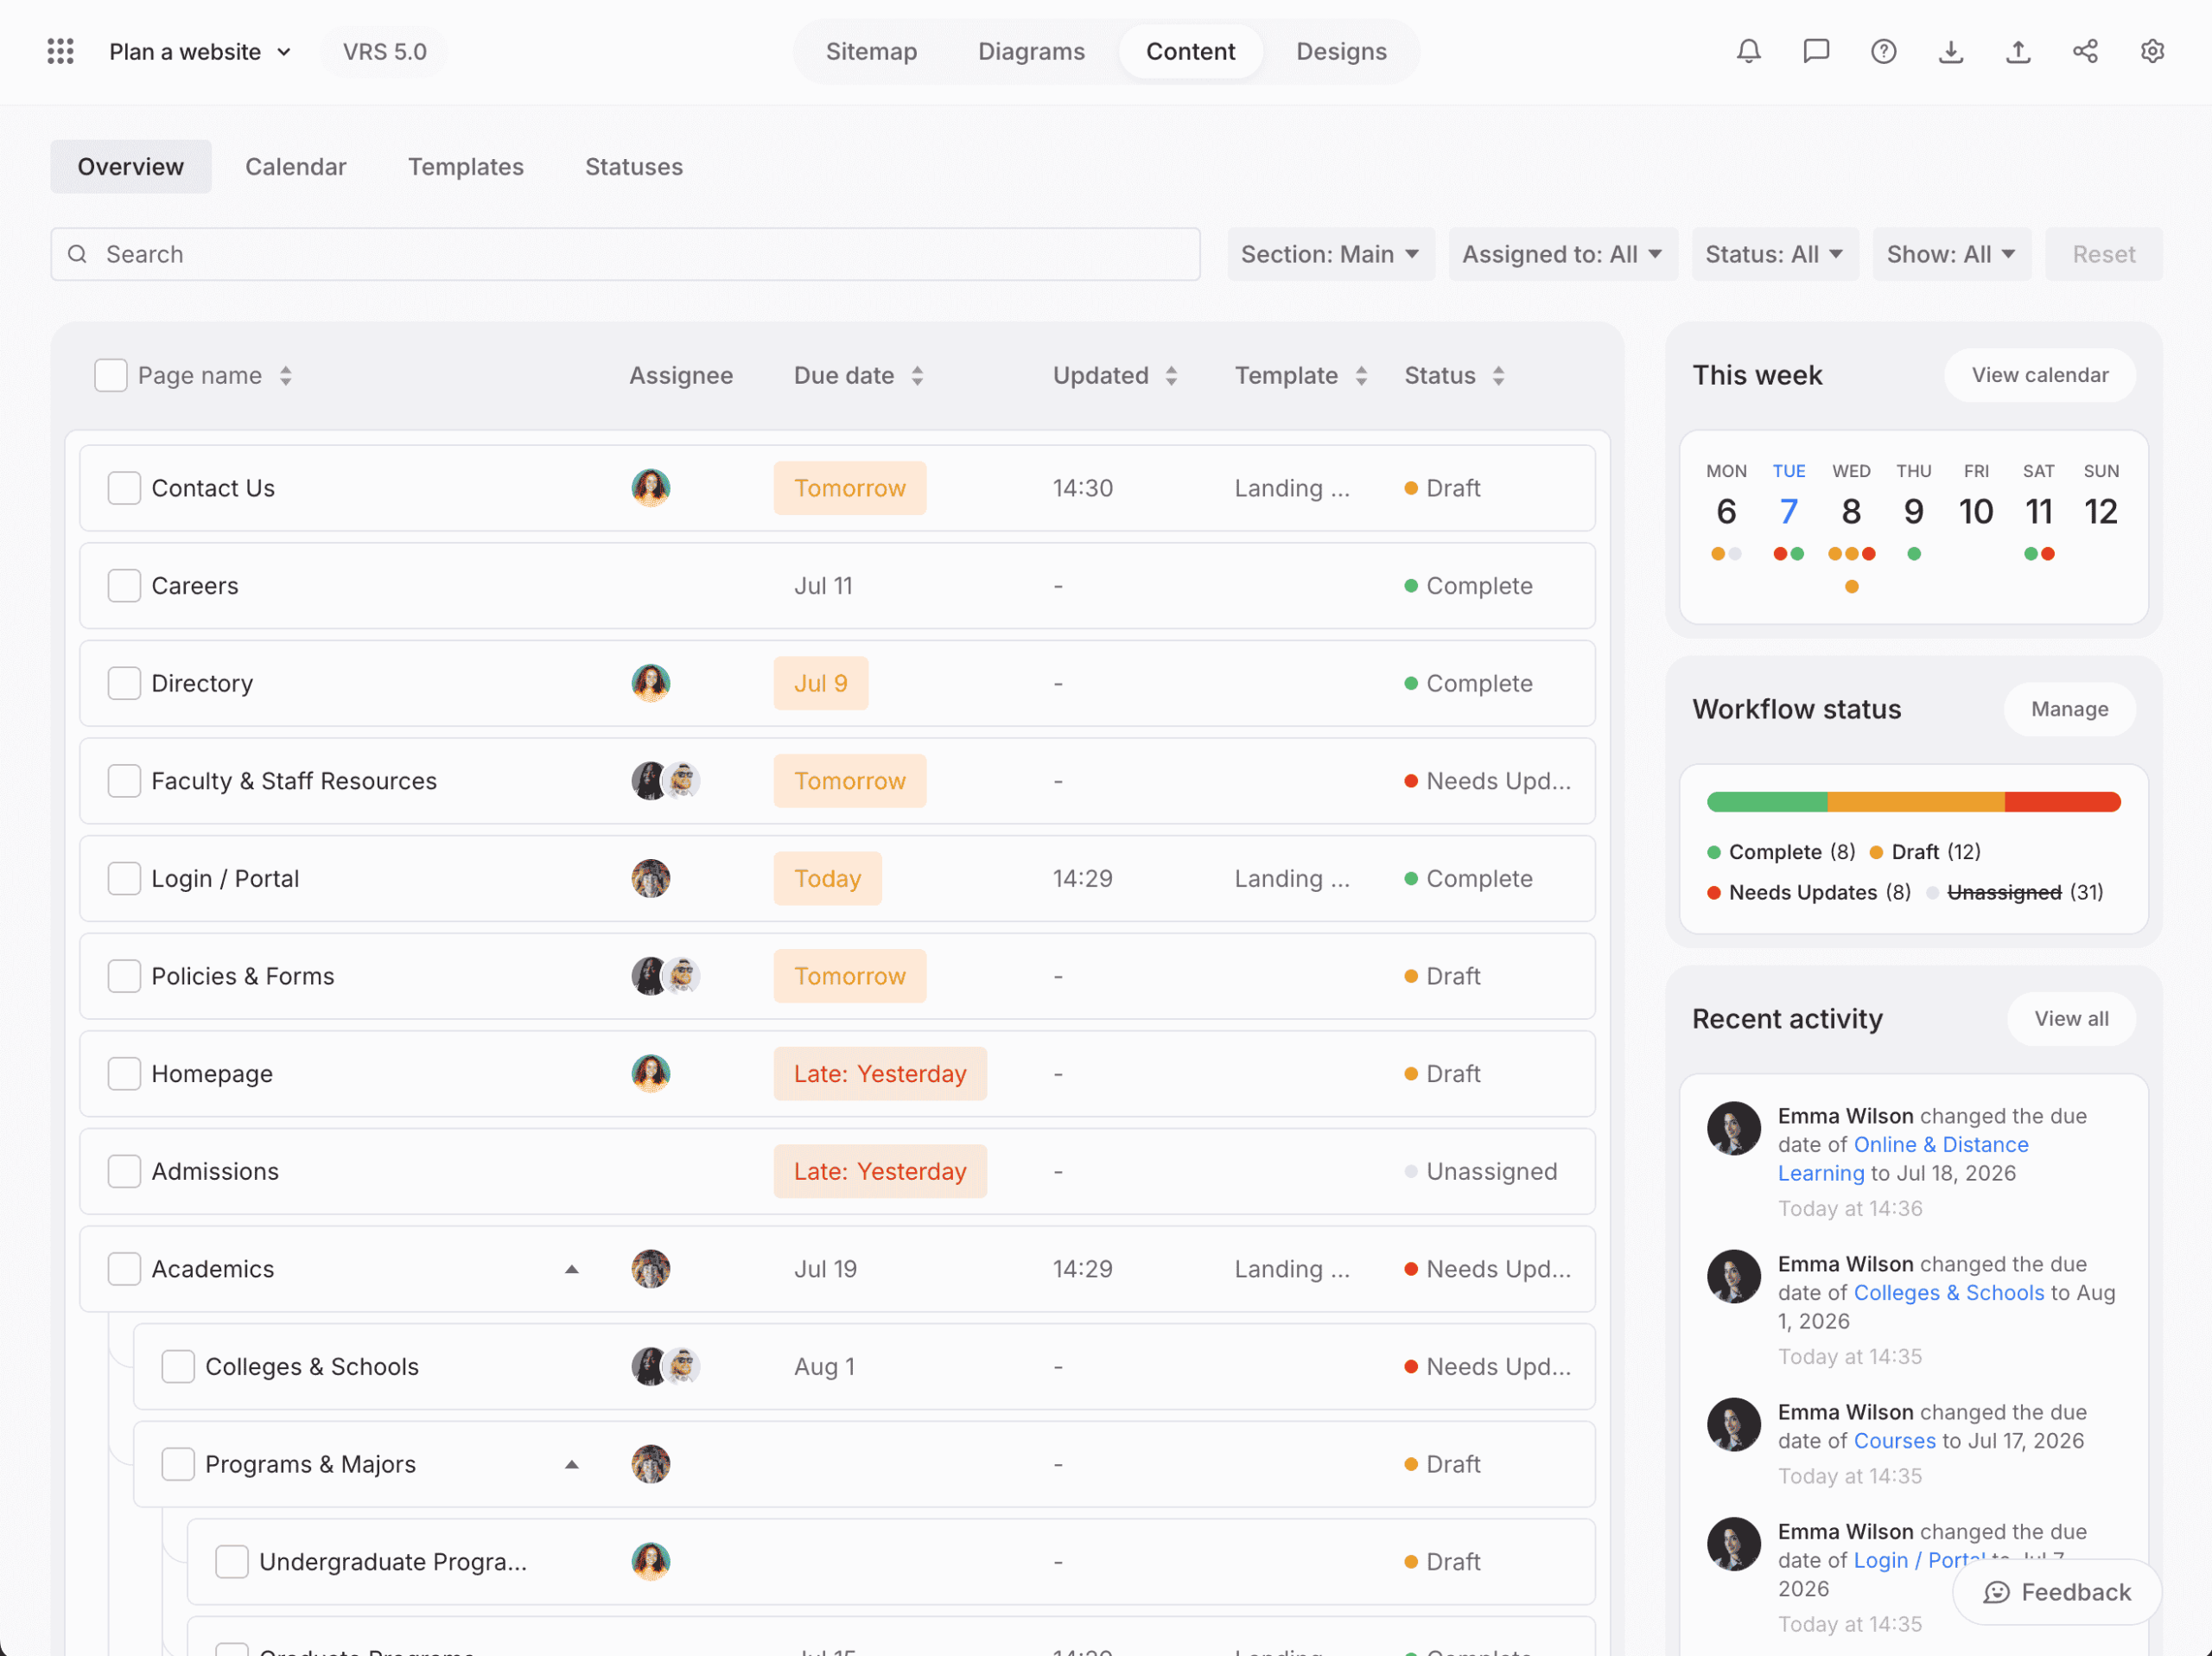Open the Online & Distance Learning link
Viewport: 2212px width, 1656px height.
1903,1158
